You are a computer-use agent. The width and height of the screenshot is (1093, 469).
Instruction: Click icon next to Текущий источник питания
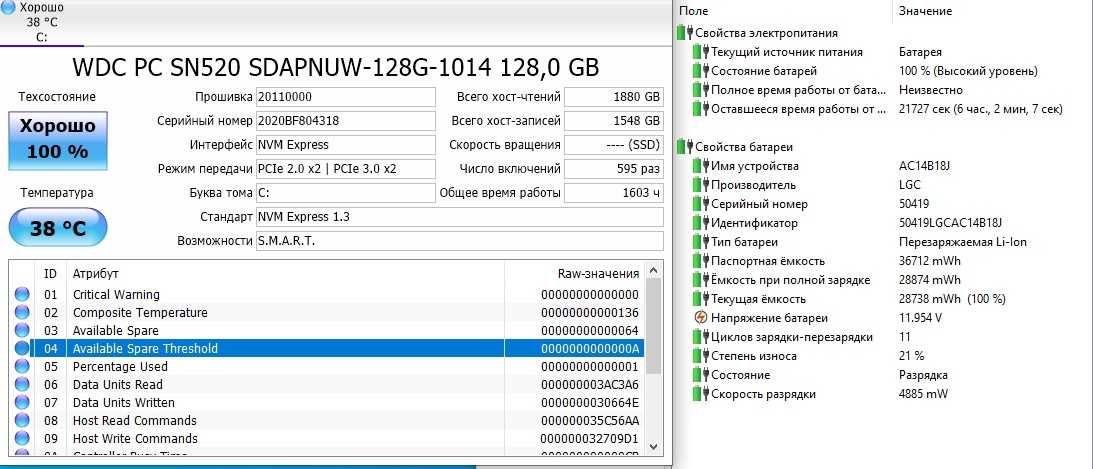701,52
